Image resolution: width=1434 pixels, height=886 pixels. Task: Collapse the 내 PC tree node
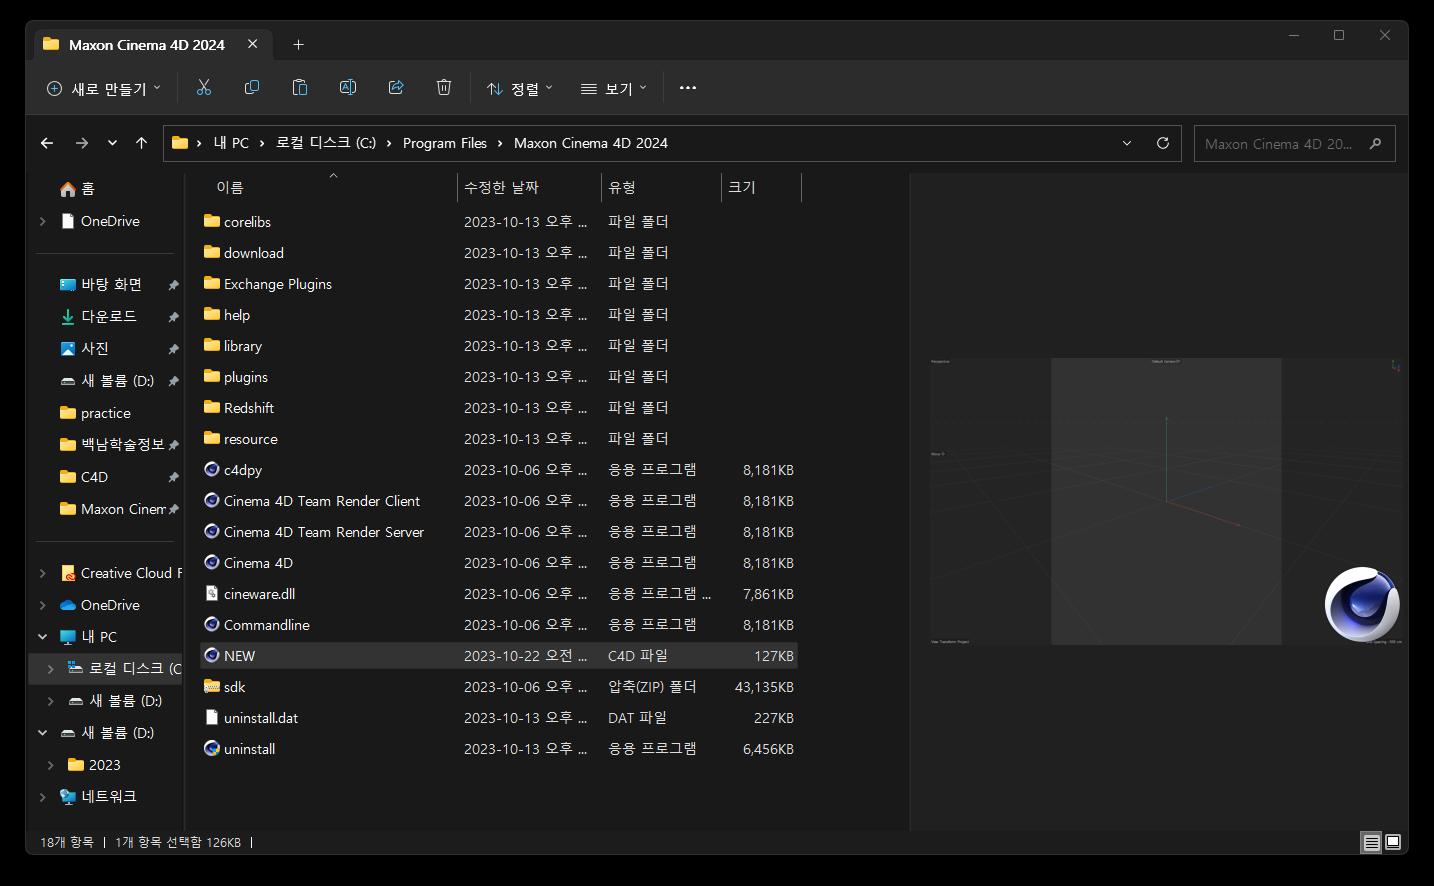43,637
